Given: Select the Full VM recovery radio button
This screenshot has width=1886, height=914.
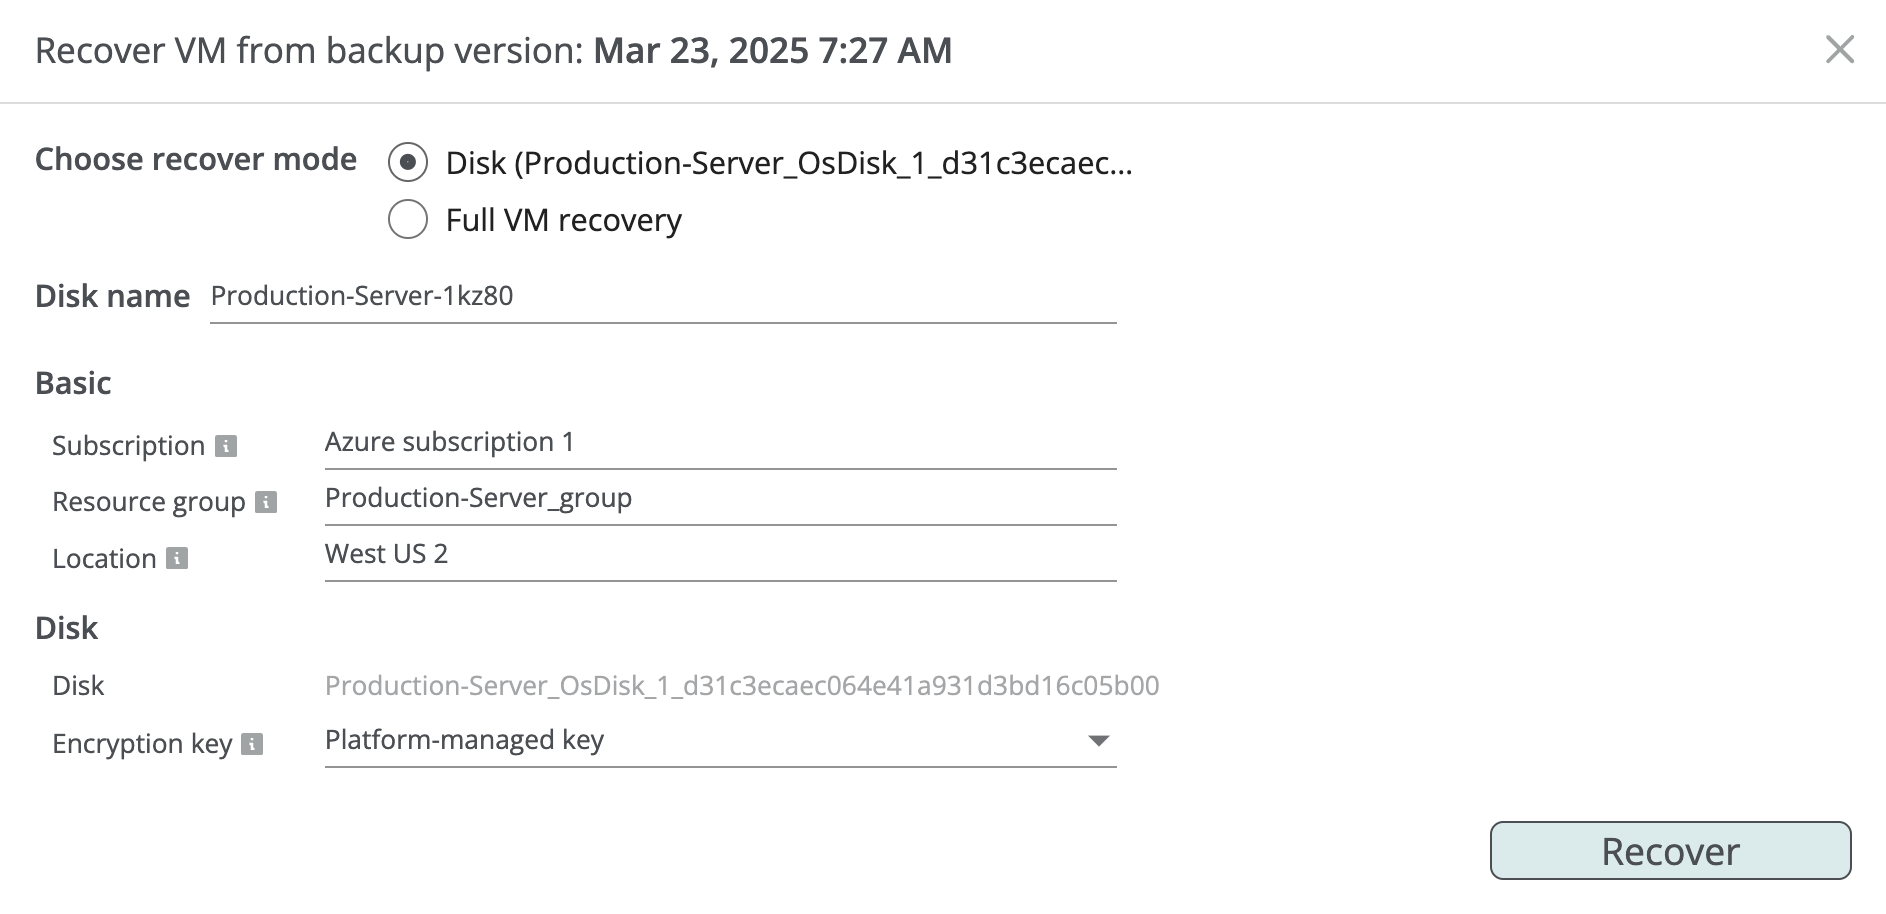Looking at the screenshot, I should pyautogui.click(x=408, y=219).
